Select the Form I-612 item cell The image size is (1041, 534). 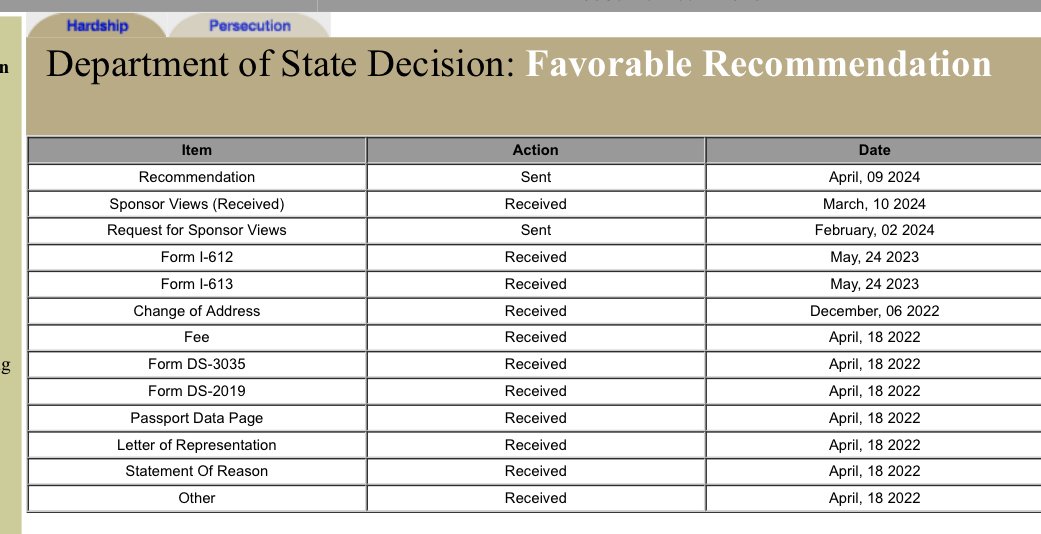(197, 257)
